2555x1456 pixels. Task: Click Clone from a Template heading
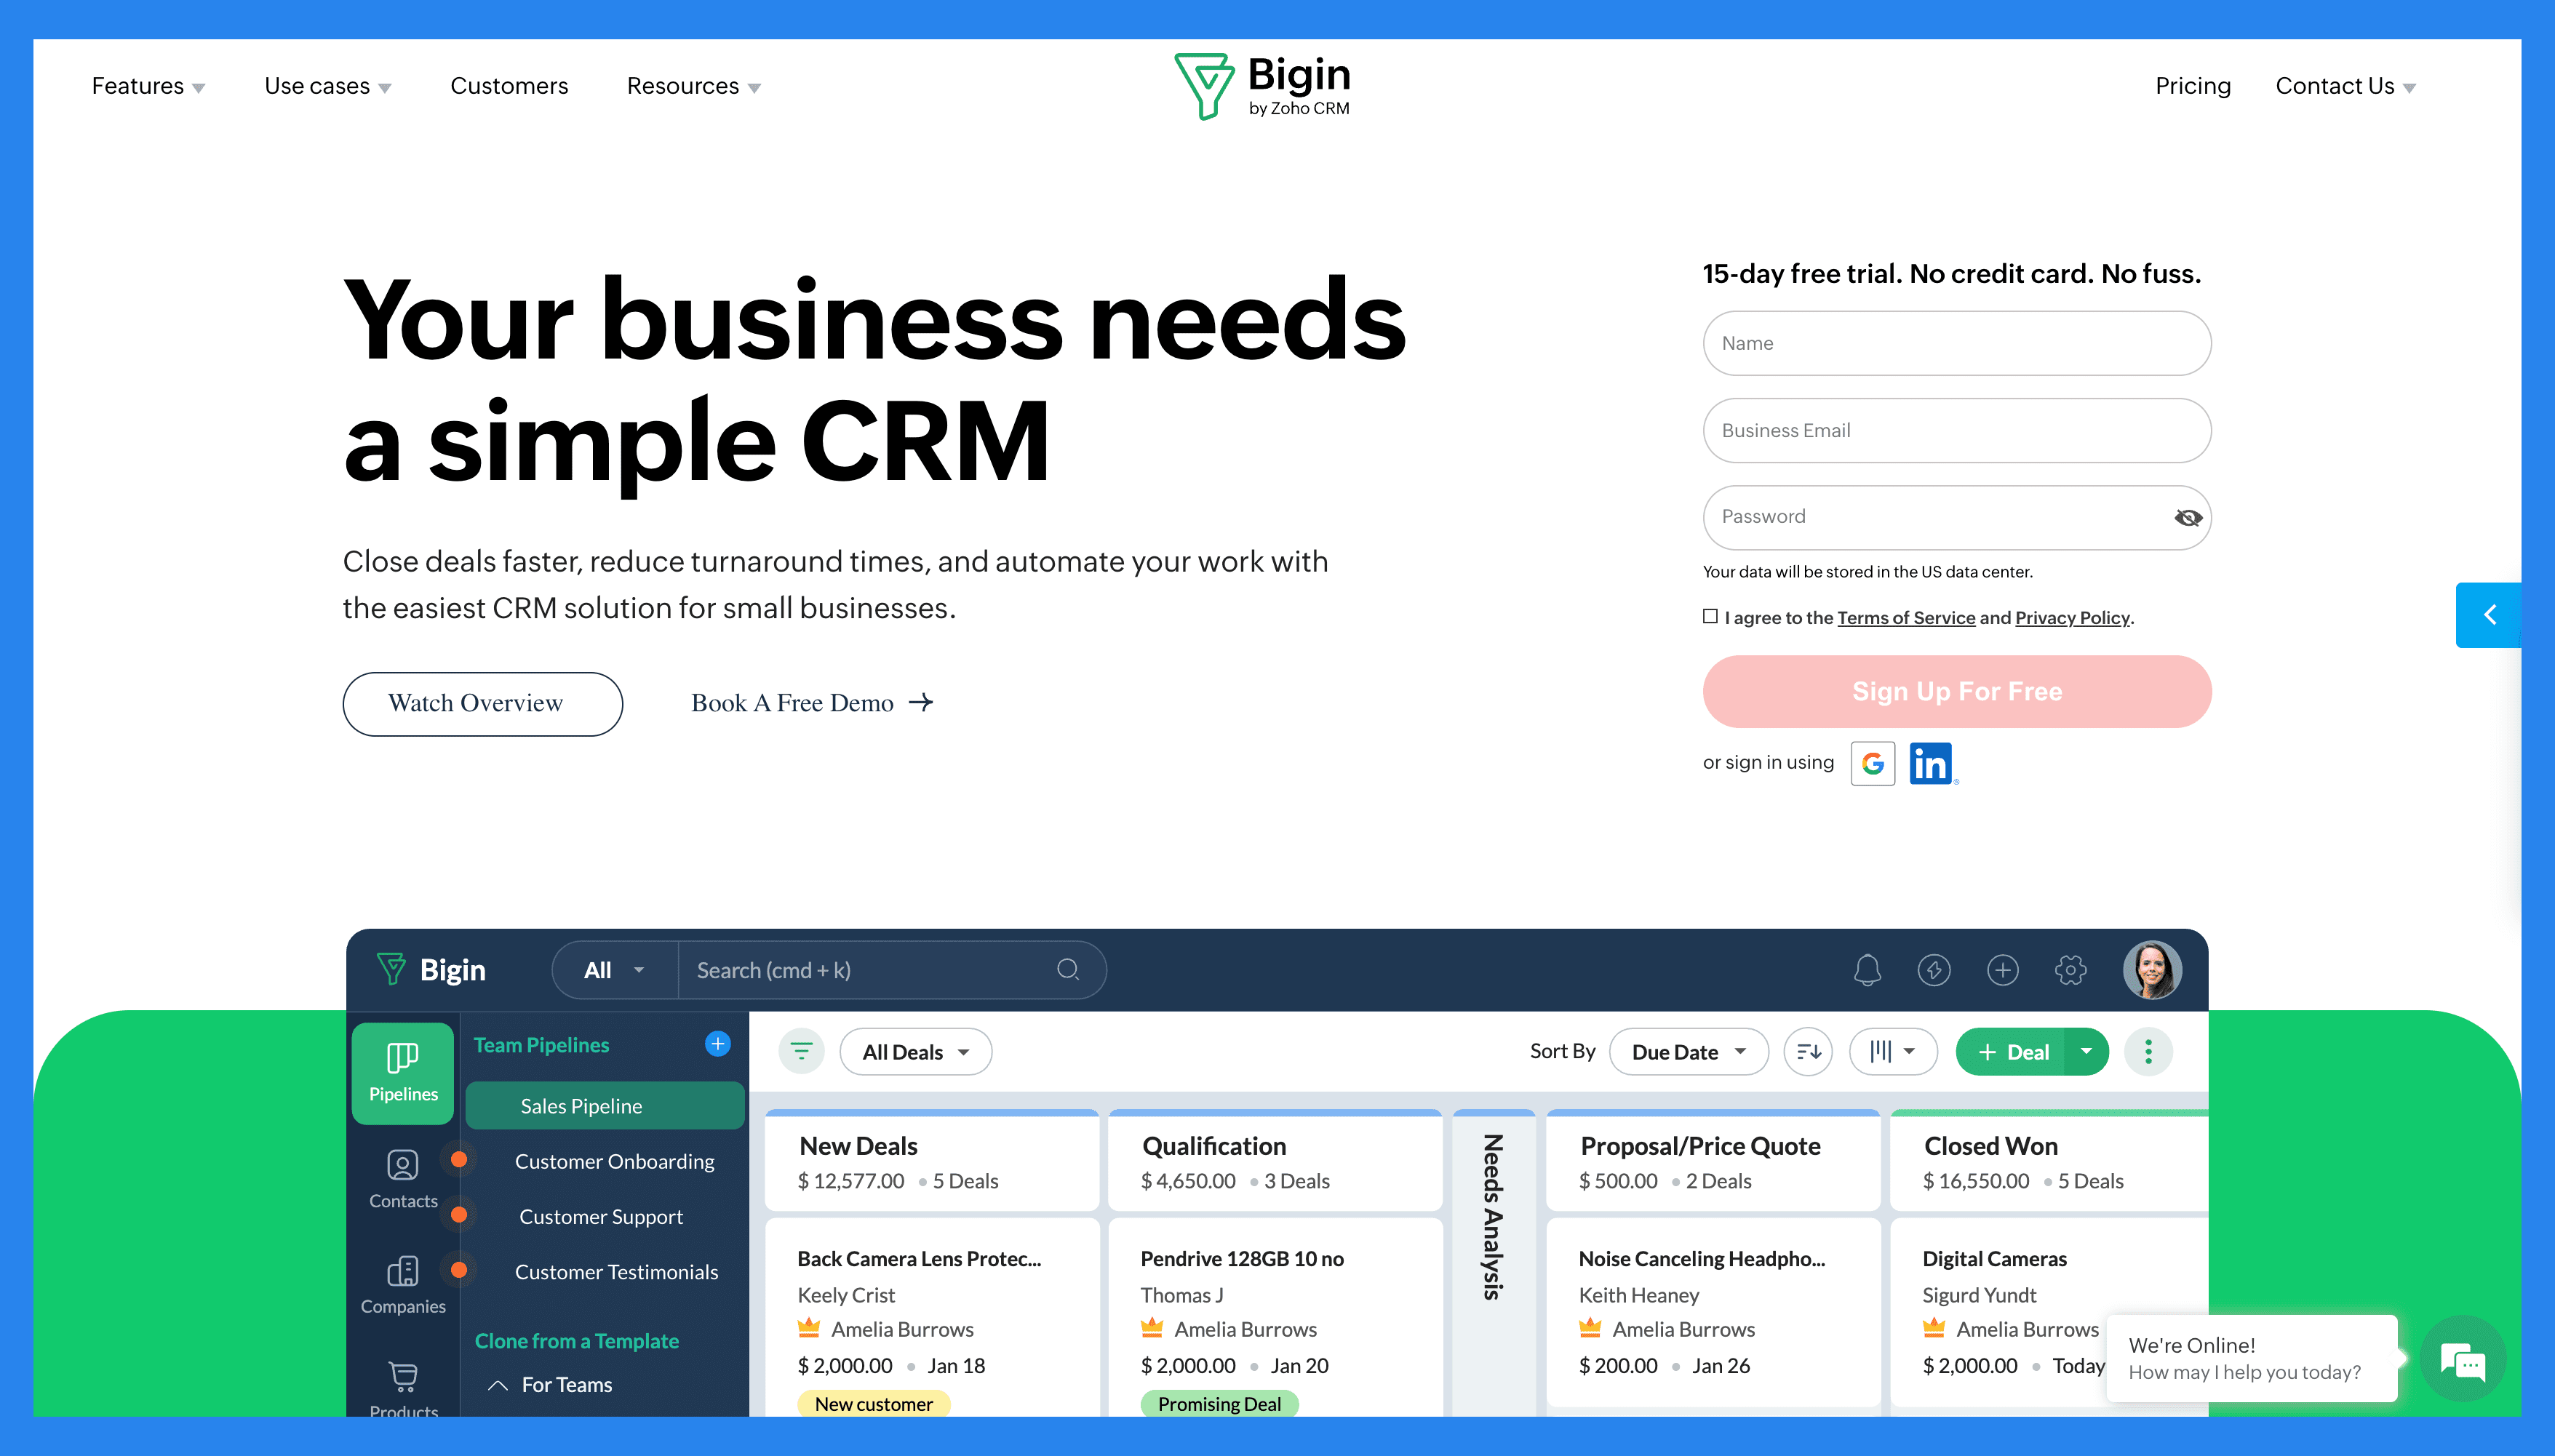pos(576,1341)
